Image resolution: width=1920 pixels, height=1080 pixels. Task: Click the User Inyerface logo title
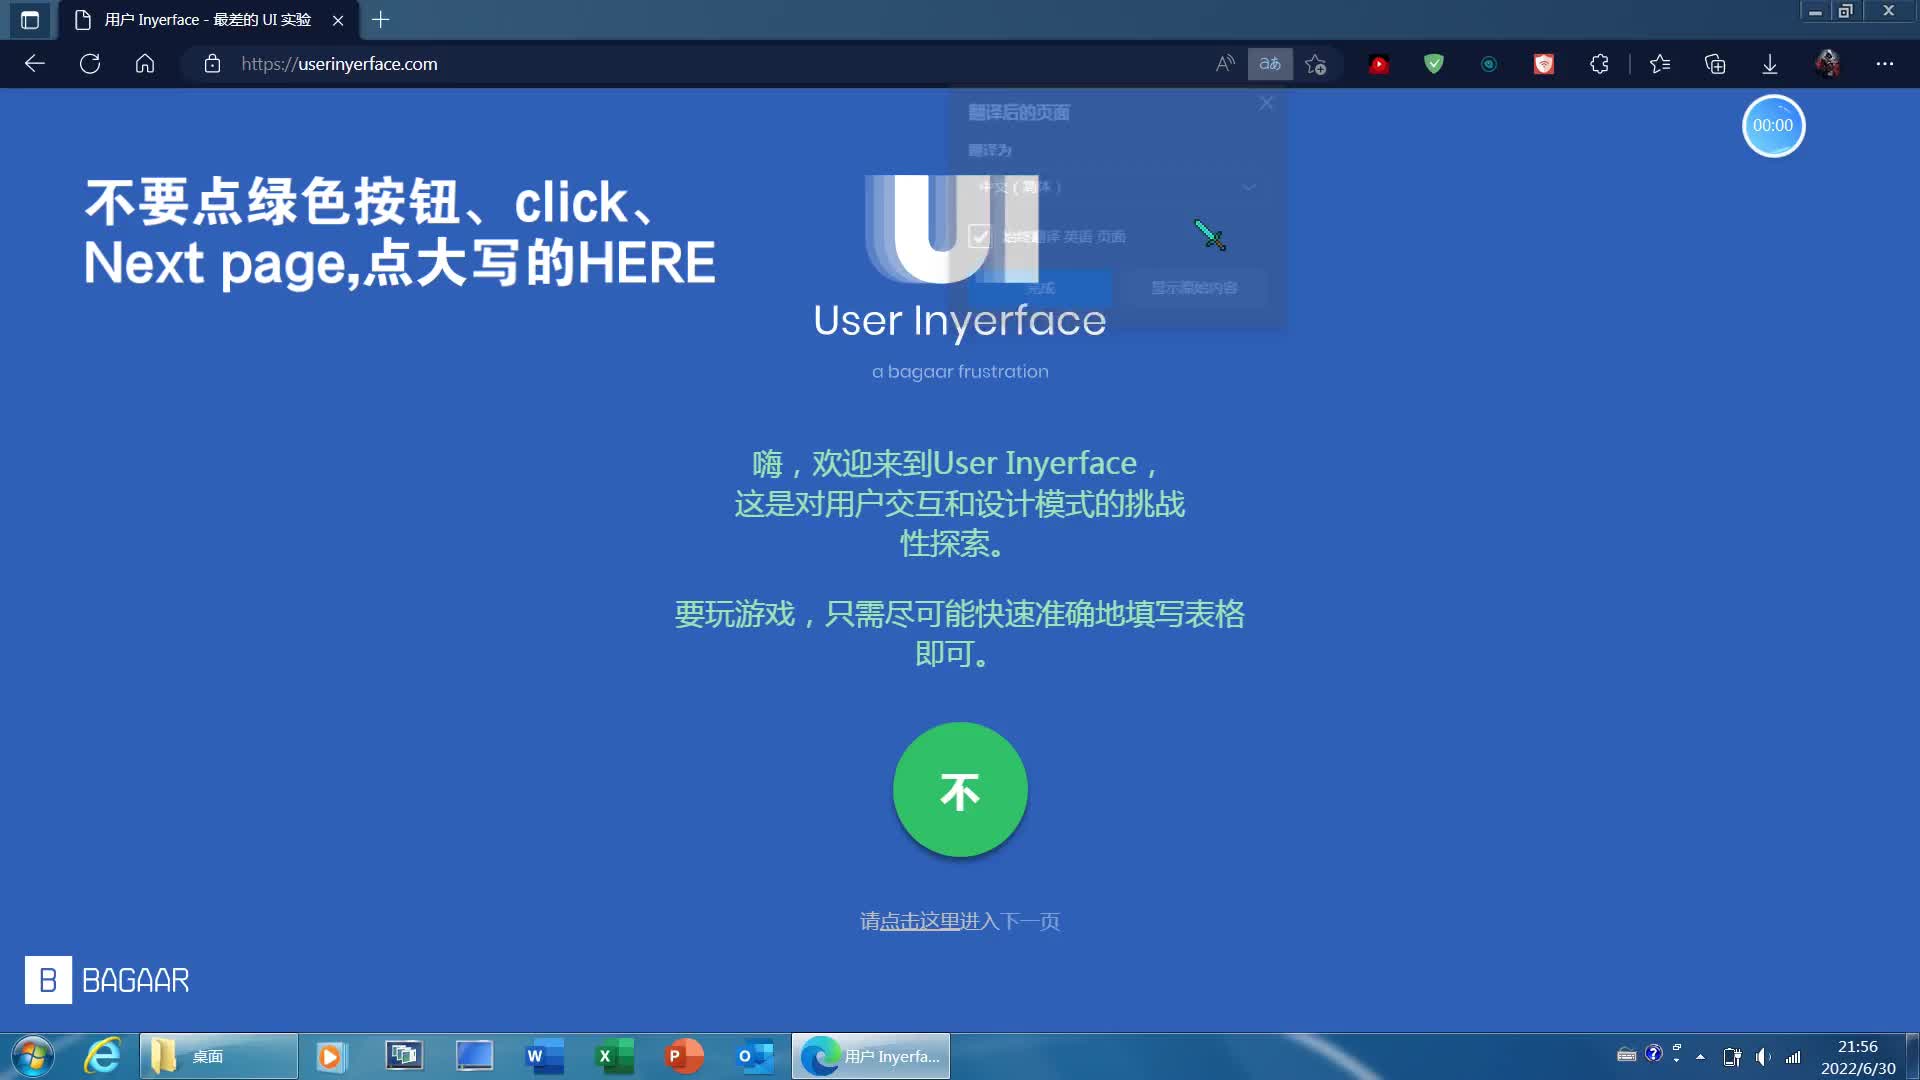pos(960,321)
